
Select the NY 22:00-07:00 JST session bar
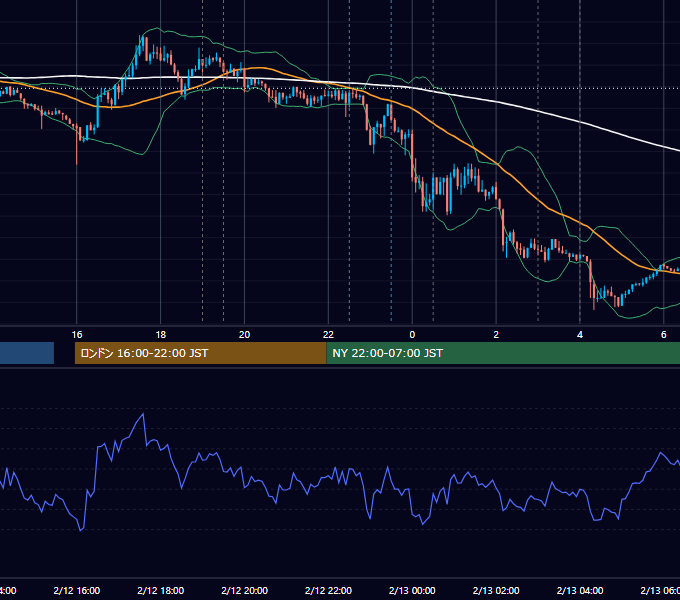[503, 353]
